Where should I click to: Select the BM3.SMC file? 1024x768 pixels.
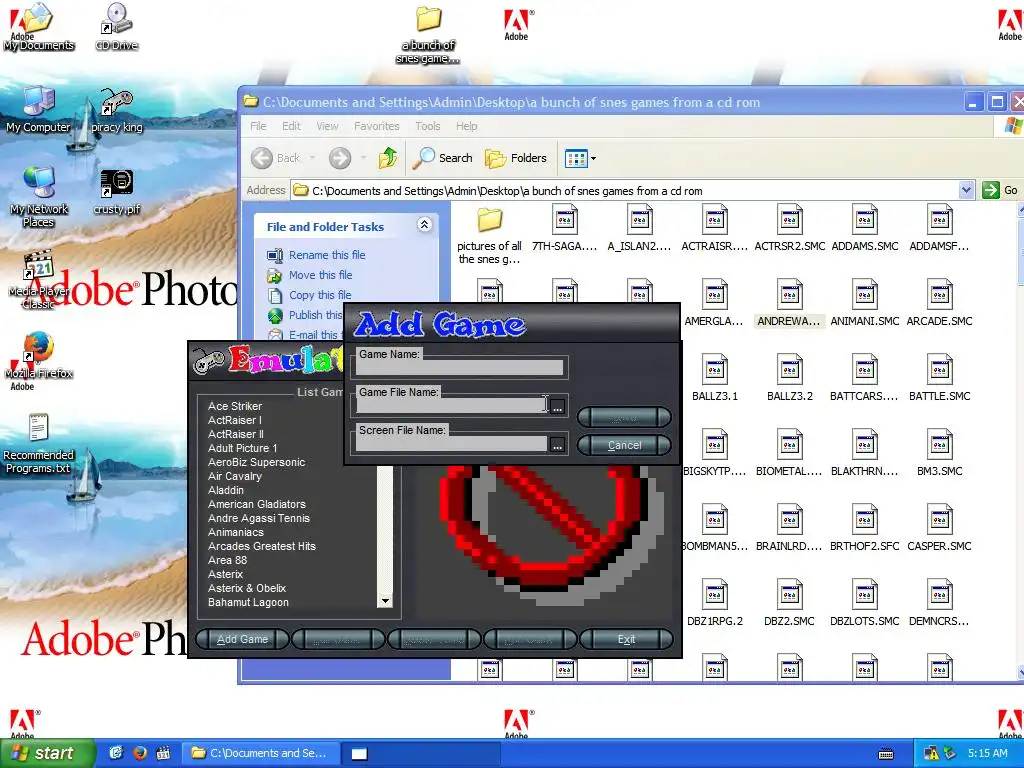939,453
